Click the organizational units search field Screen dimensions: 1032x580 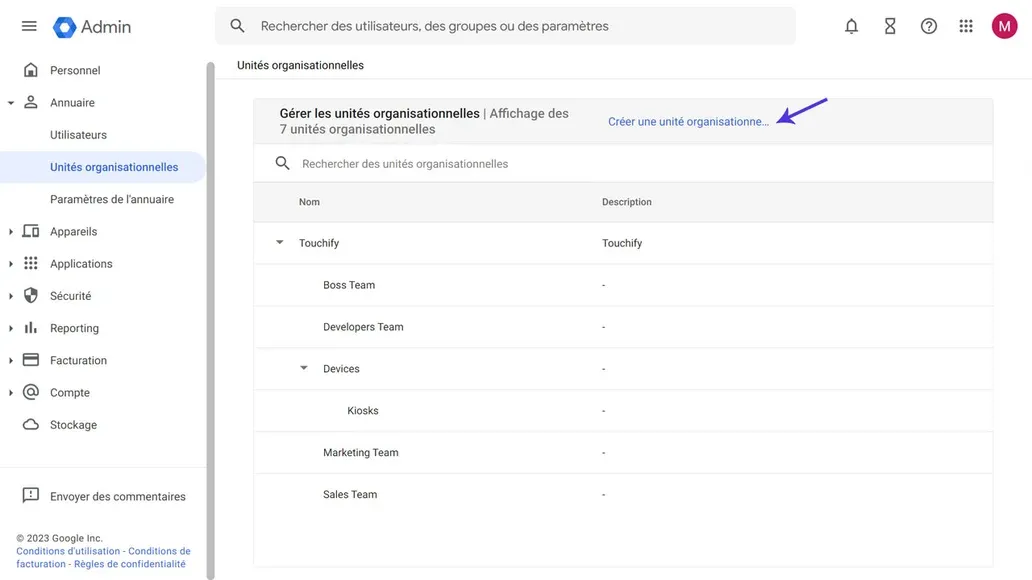500,163
